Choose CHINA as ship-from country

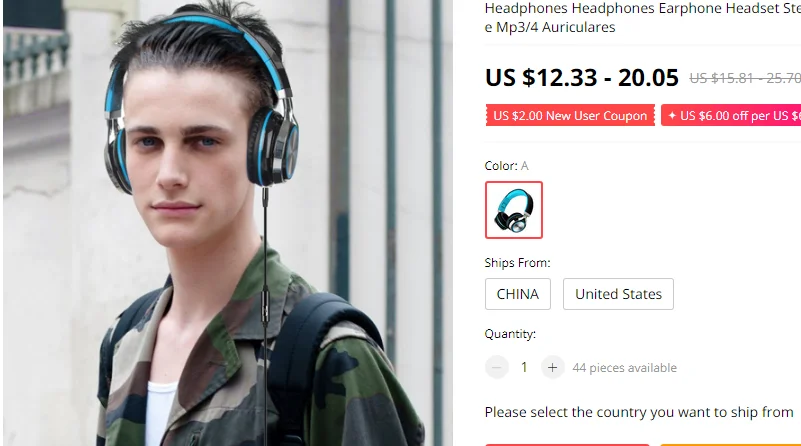point(517,294)
